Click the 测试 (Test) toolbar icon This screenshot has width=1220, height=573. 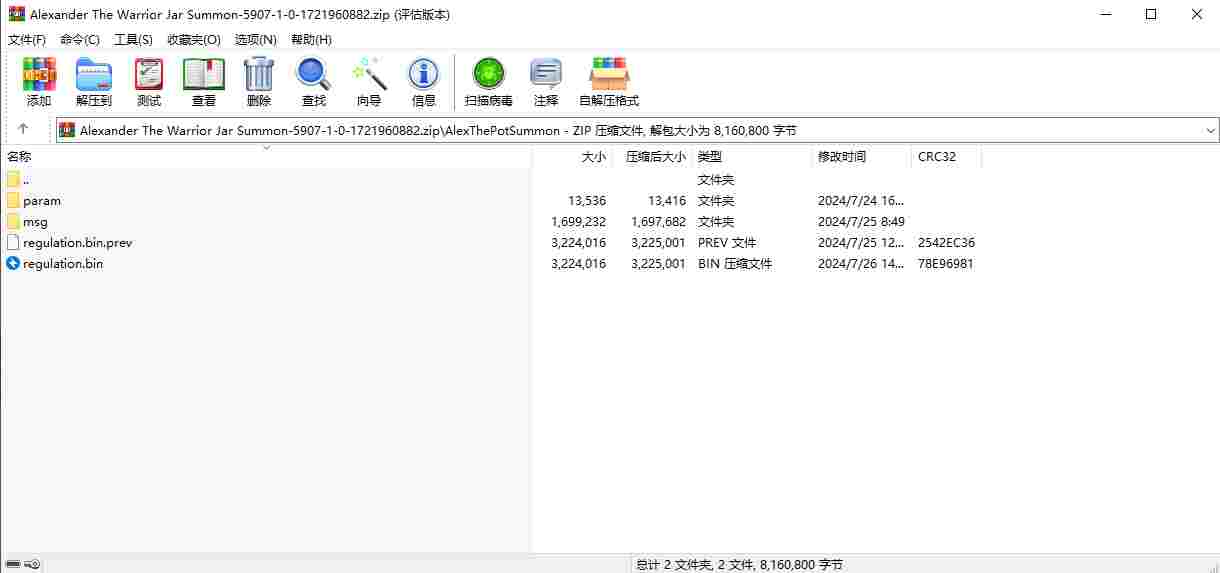[149, 74]
